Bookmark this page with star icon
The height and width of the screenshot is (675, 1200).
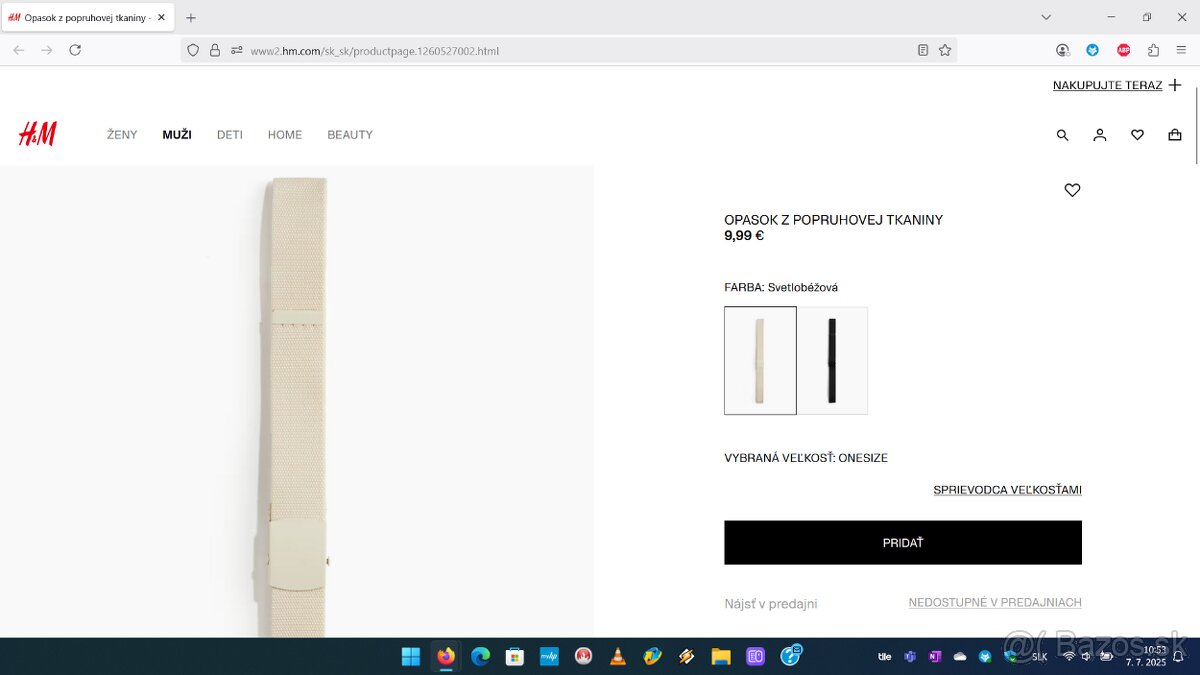945,50
